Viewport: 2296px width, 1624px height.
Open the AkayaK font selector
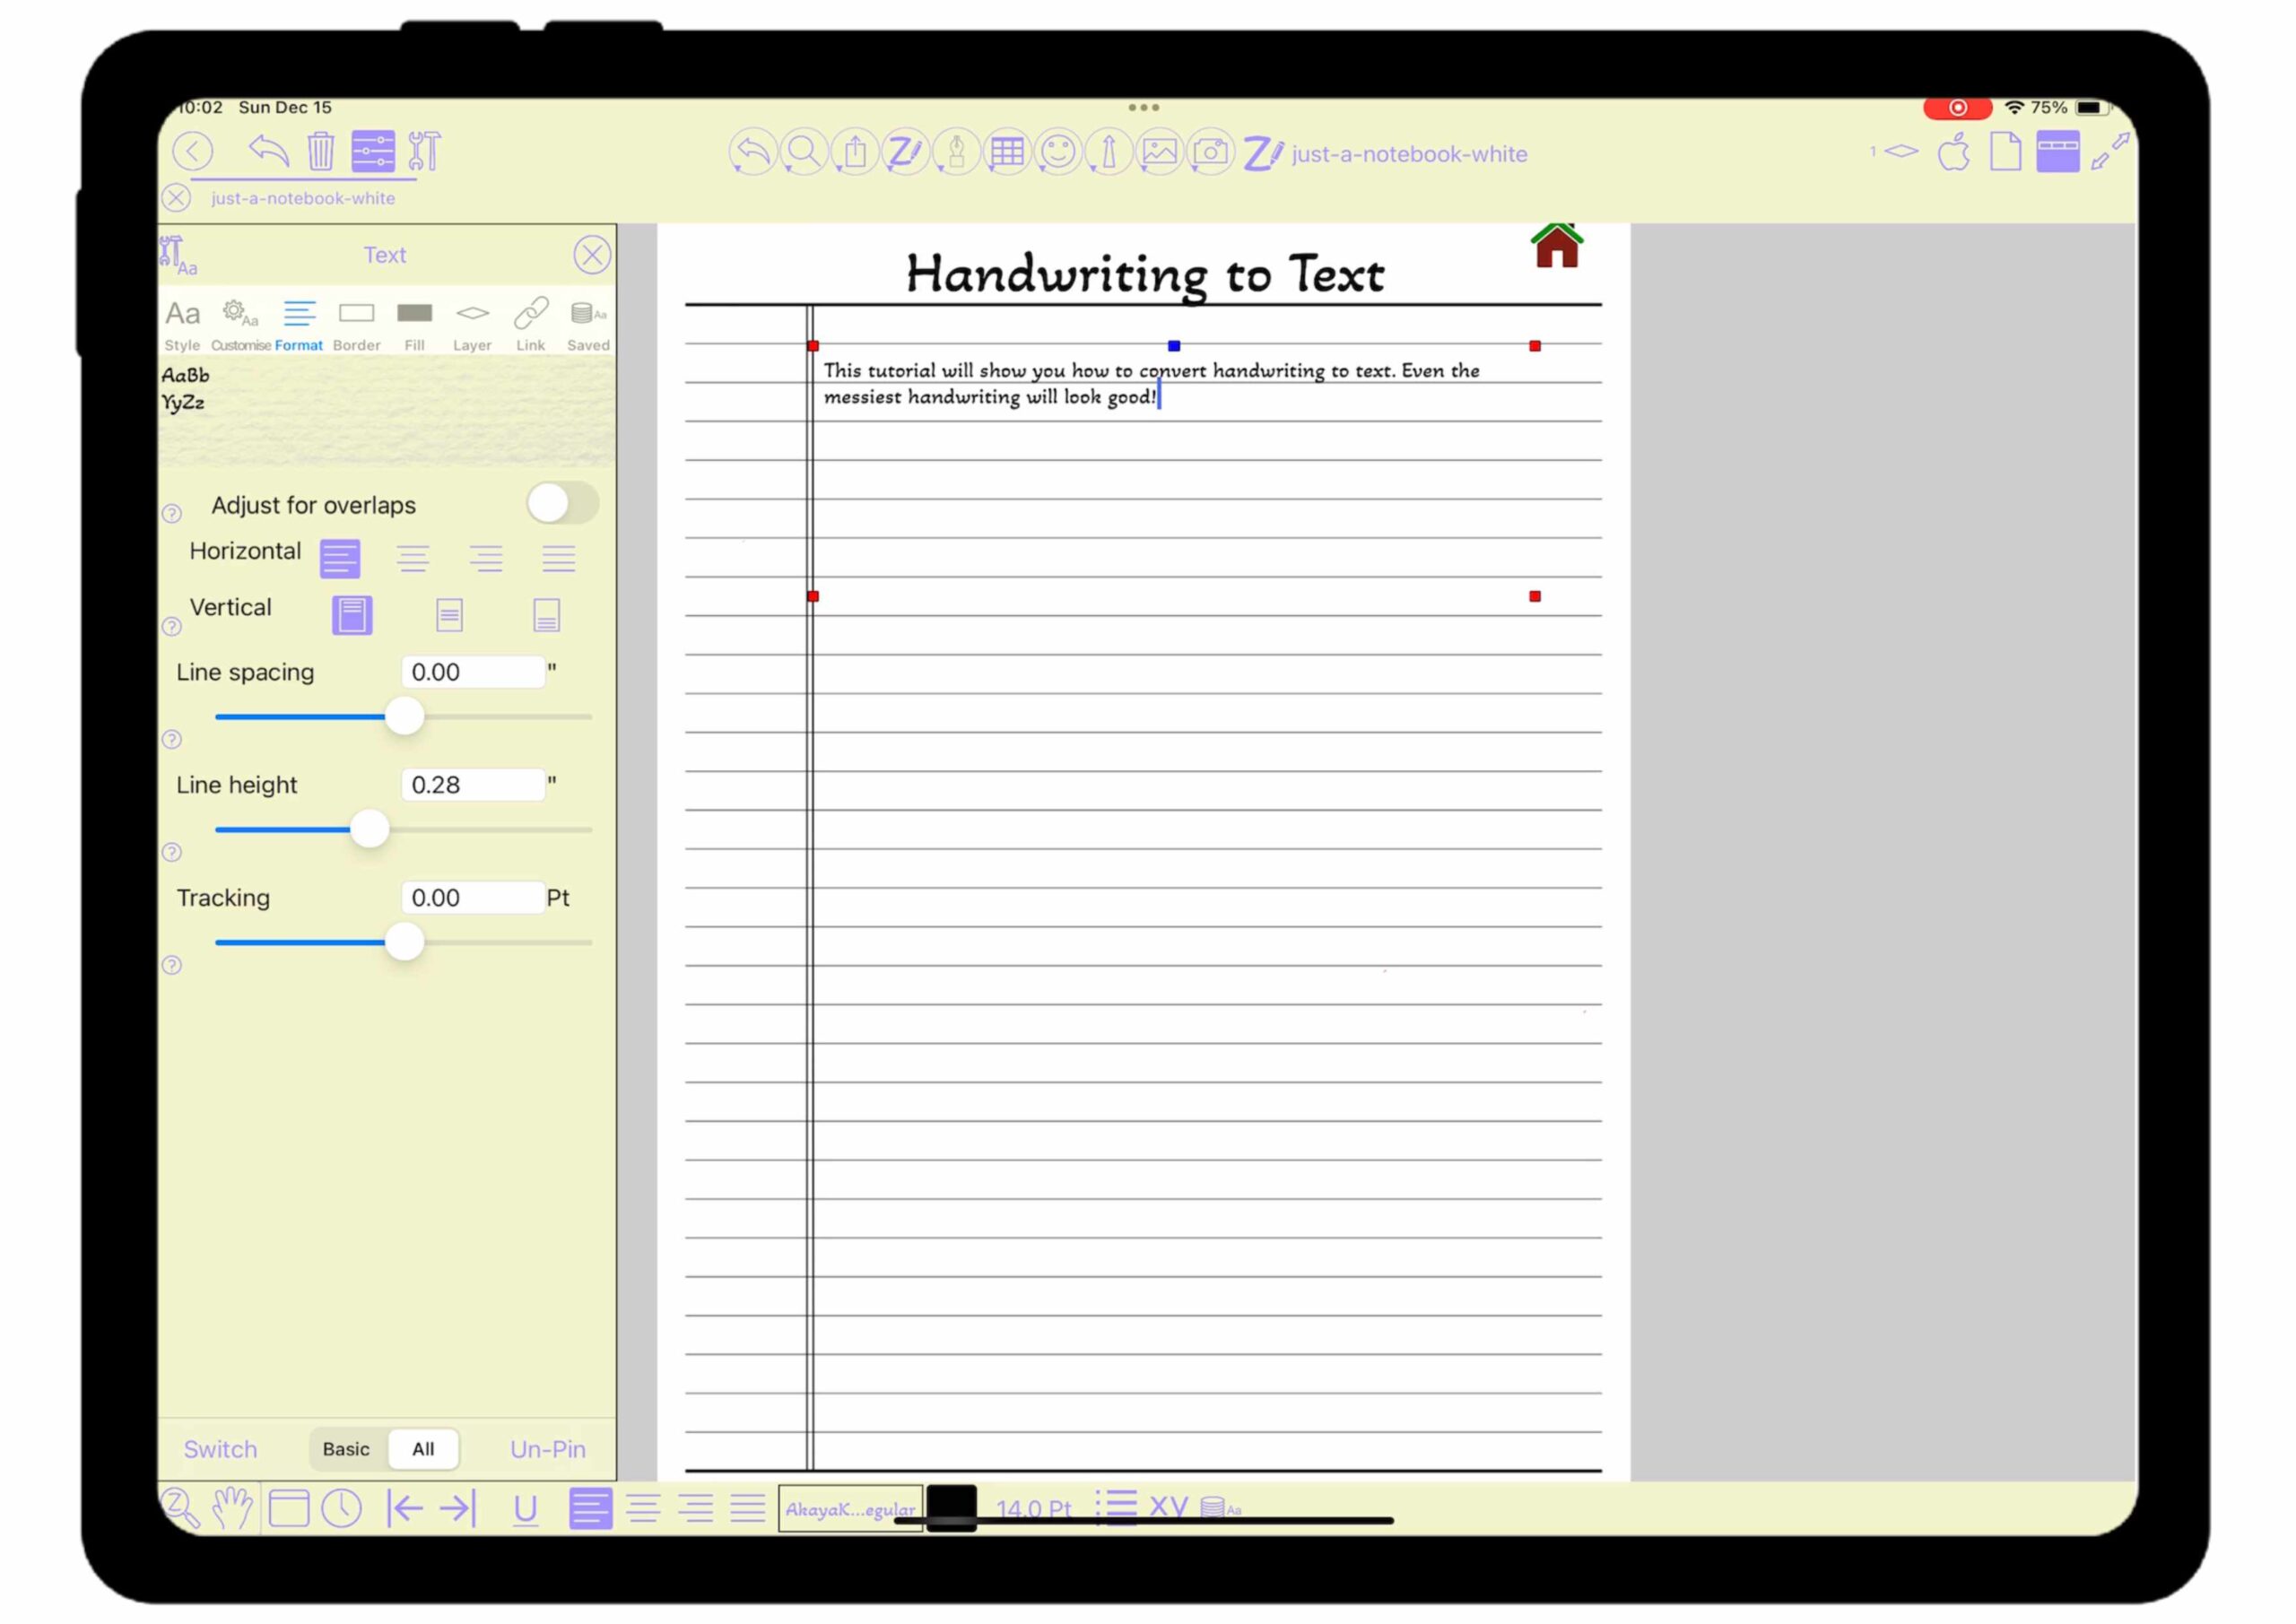pyautogui.click(x=850, y=1508)
